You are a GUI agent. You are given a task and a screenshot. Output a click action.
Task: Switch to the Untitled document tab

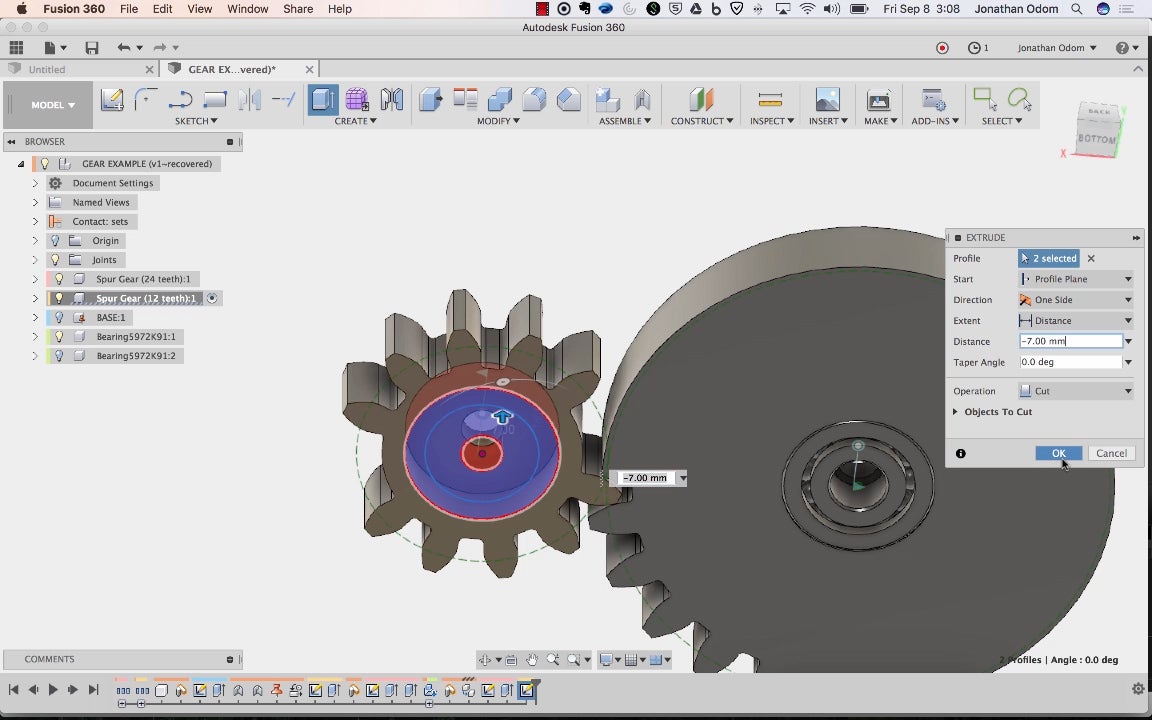tap(47, 70)
